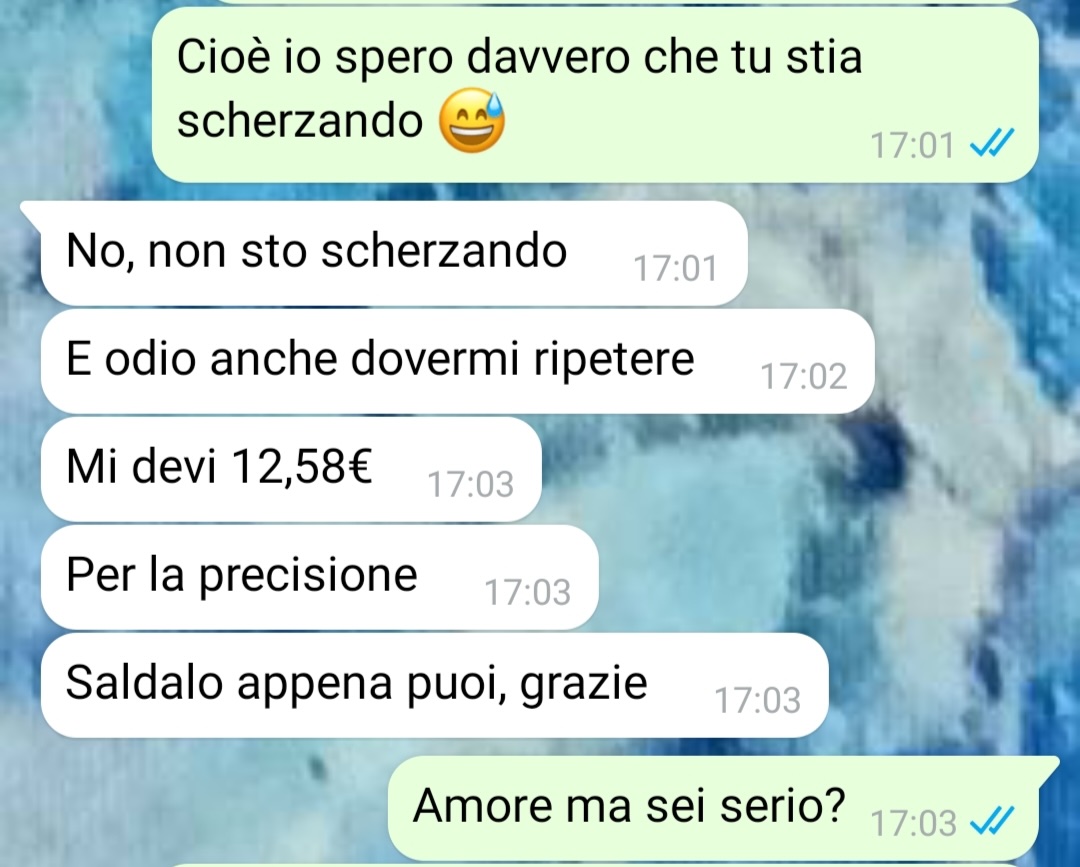The width and height of the screenshot is (1080, 867).
Task: Select the 'Per la precisione' message
Action: click(x=320, y=577)
